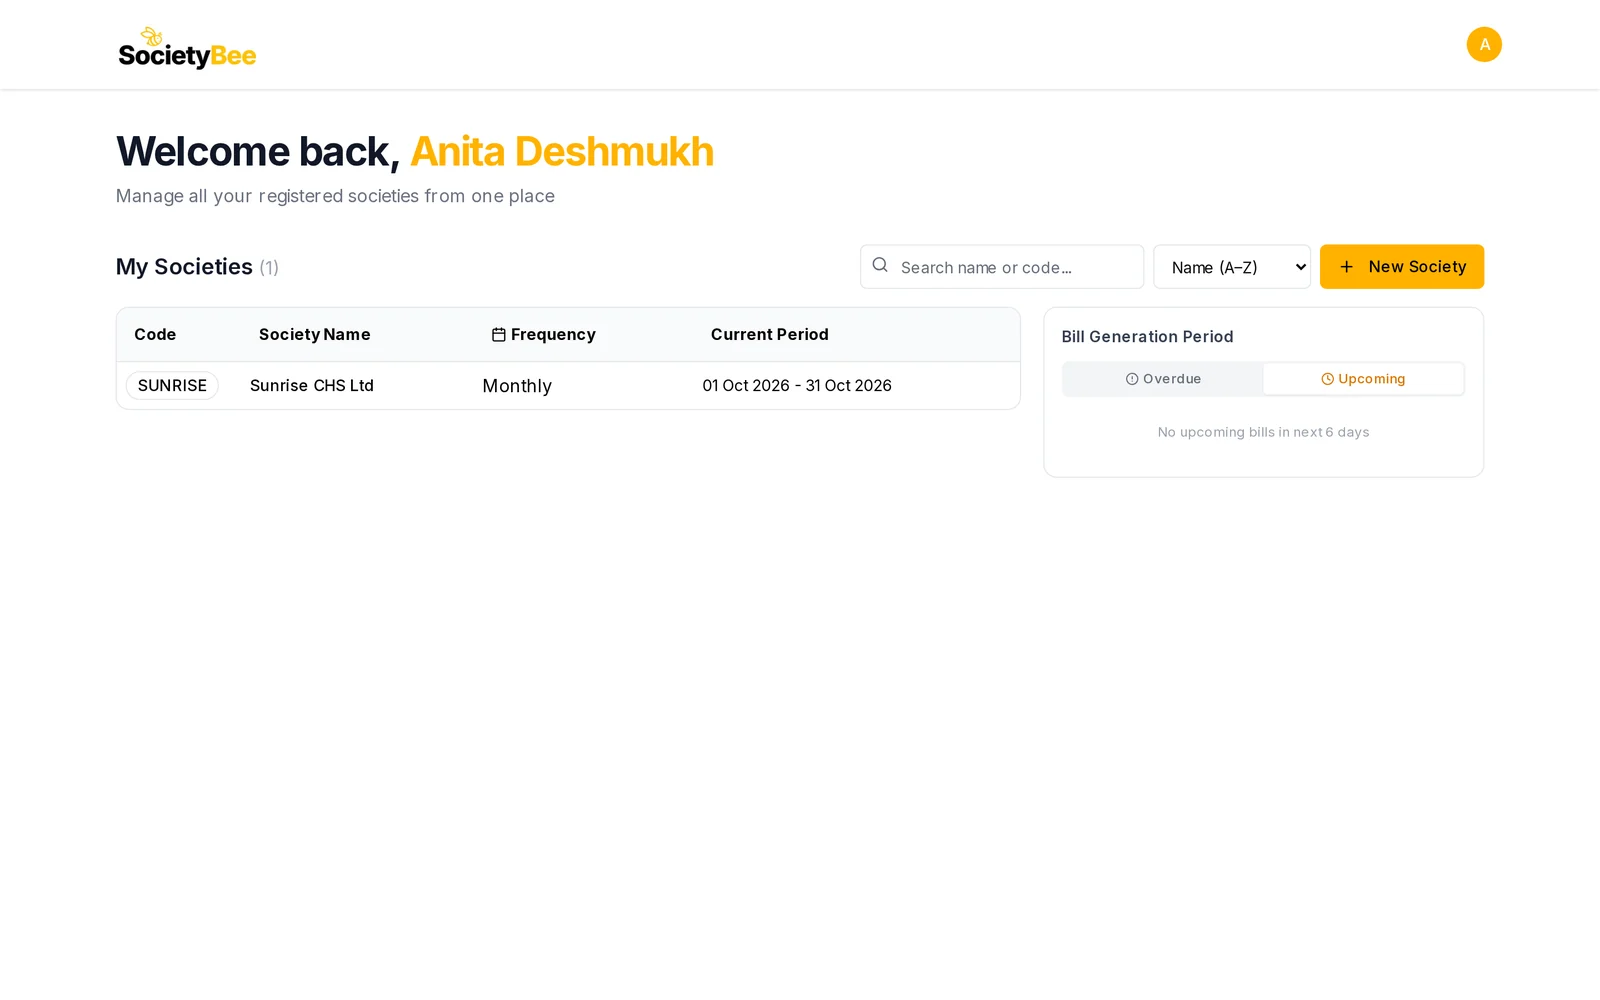The image size is (1600, 1000).
Task: Click the plus icon in New Society button
Action: [x=1346, y=267]
